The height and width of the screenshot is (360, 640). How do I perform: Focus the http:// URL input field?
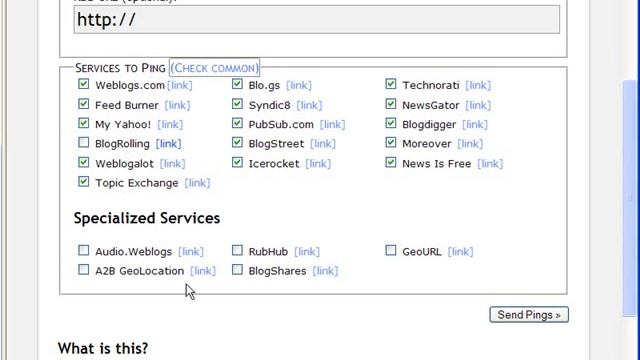tap(317, 20)
